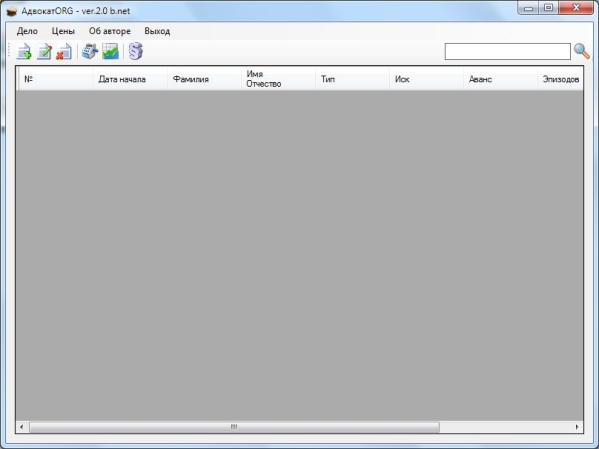Open the Дело menu

(x=27, y=31)
